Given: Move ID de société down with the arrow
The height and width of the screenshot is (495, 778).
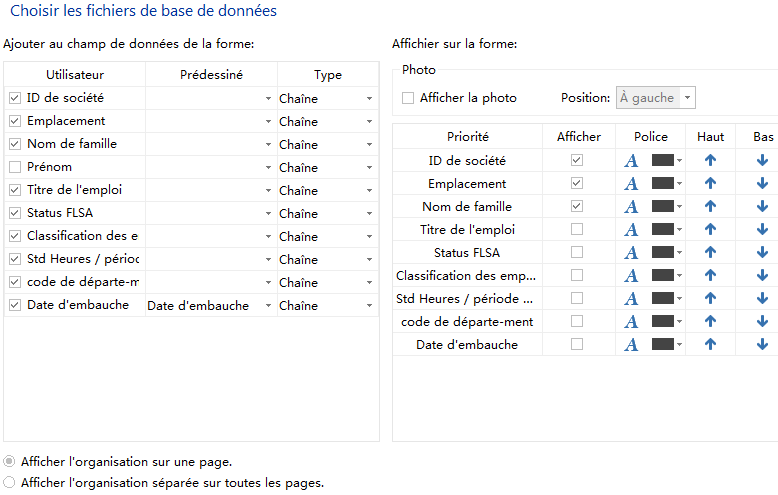Looking at the screenshot, I should (762, 160).
